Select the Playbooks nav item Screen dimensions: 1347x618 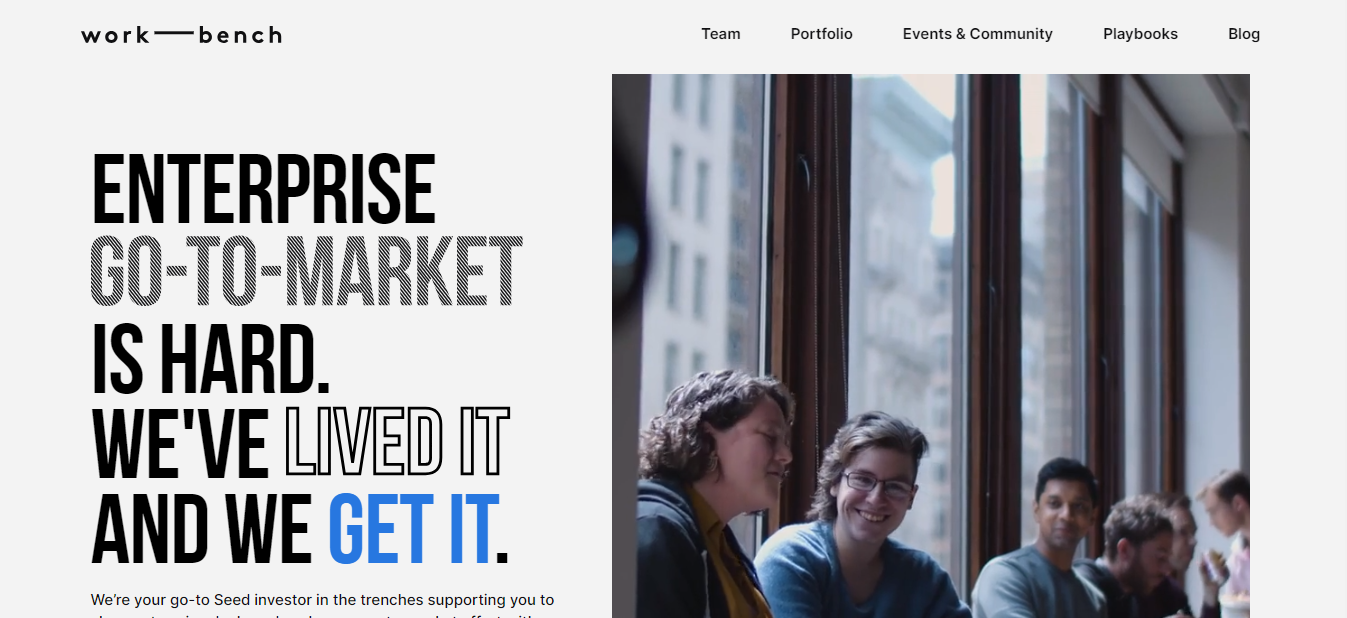point(1141,34)
